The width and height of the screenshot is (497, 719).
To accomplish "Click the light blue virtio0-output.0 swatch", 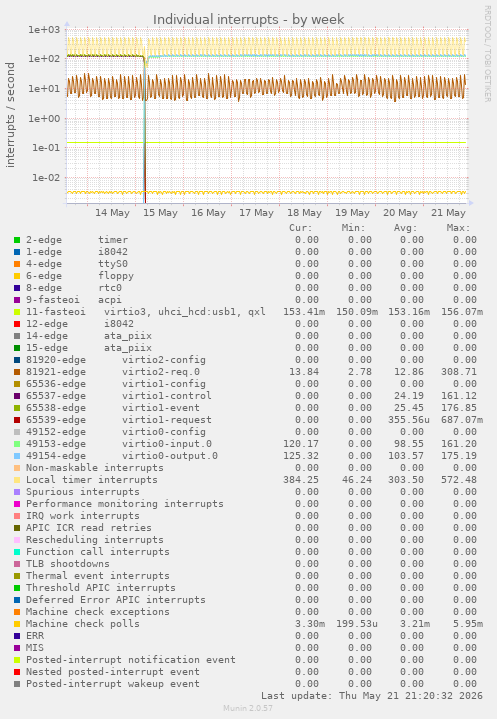I will (x=17, y=456).
